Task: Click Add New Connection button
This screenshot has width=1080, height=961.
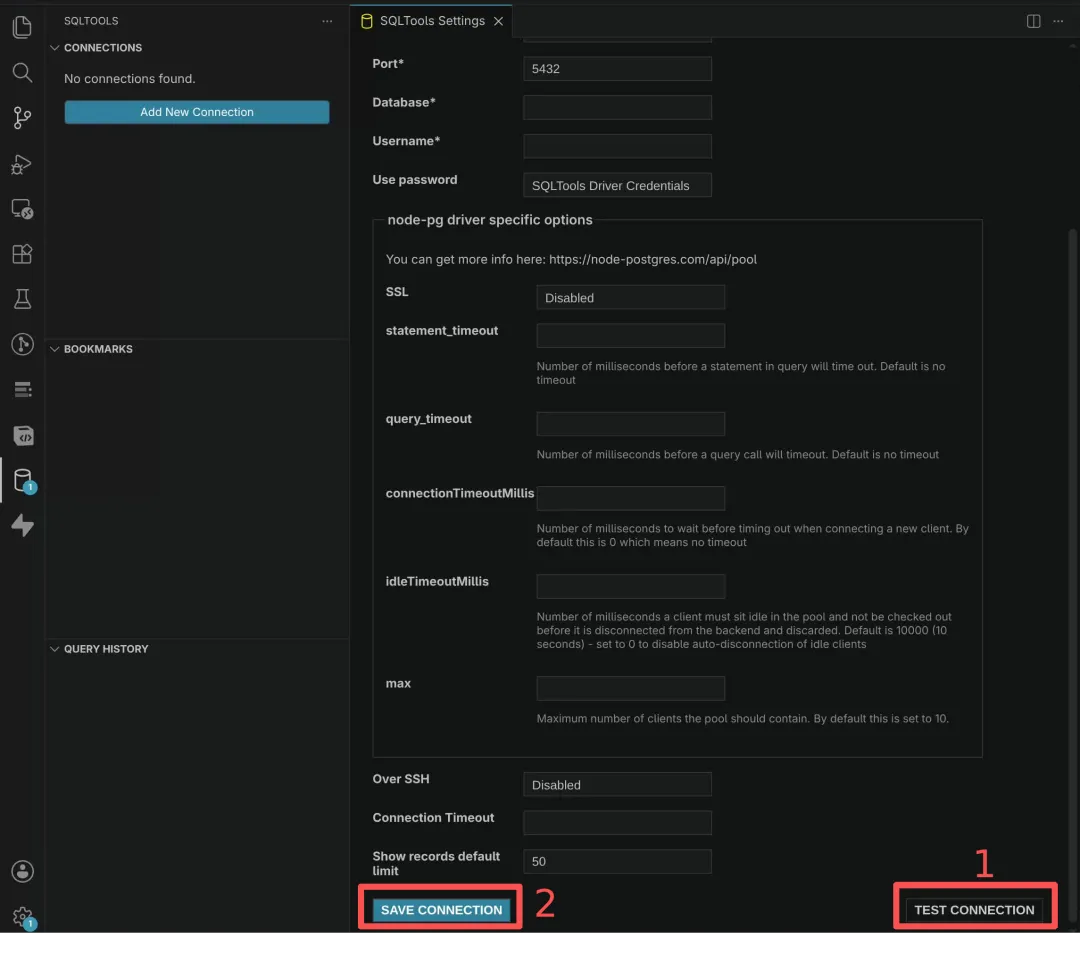Action: (197, 112)
